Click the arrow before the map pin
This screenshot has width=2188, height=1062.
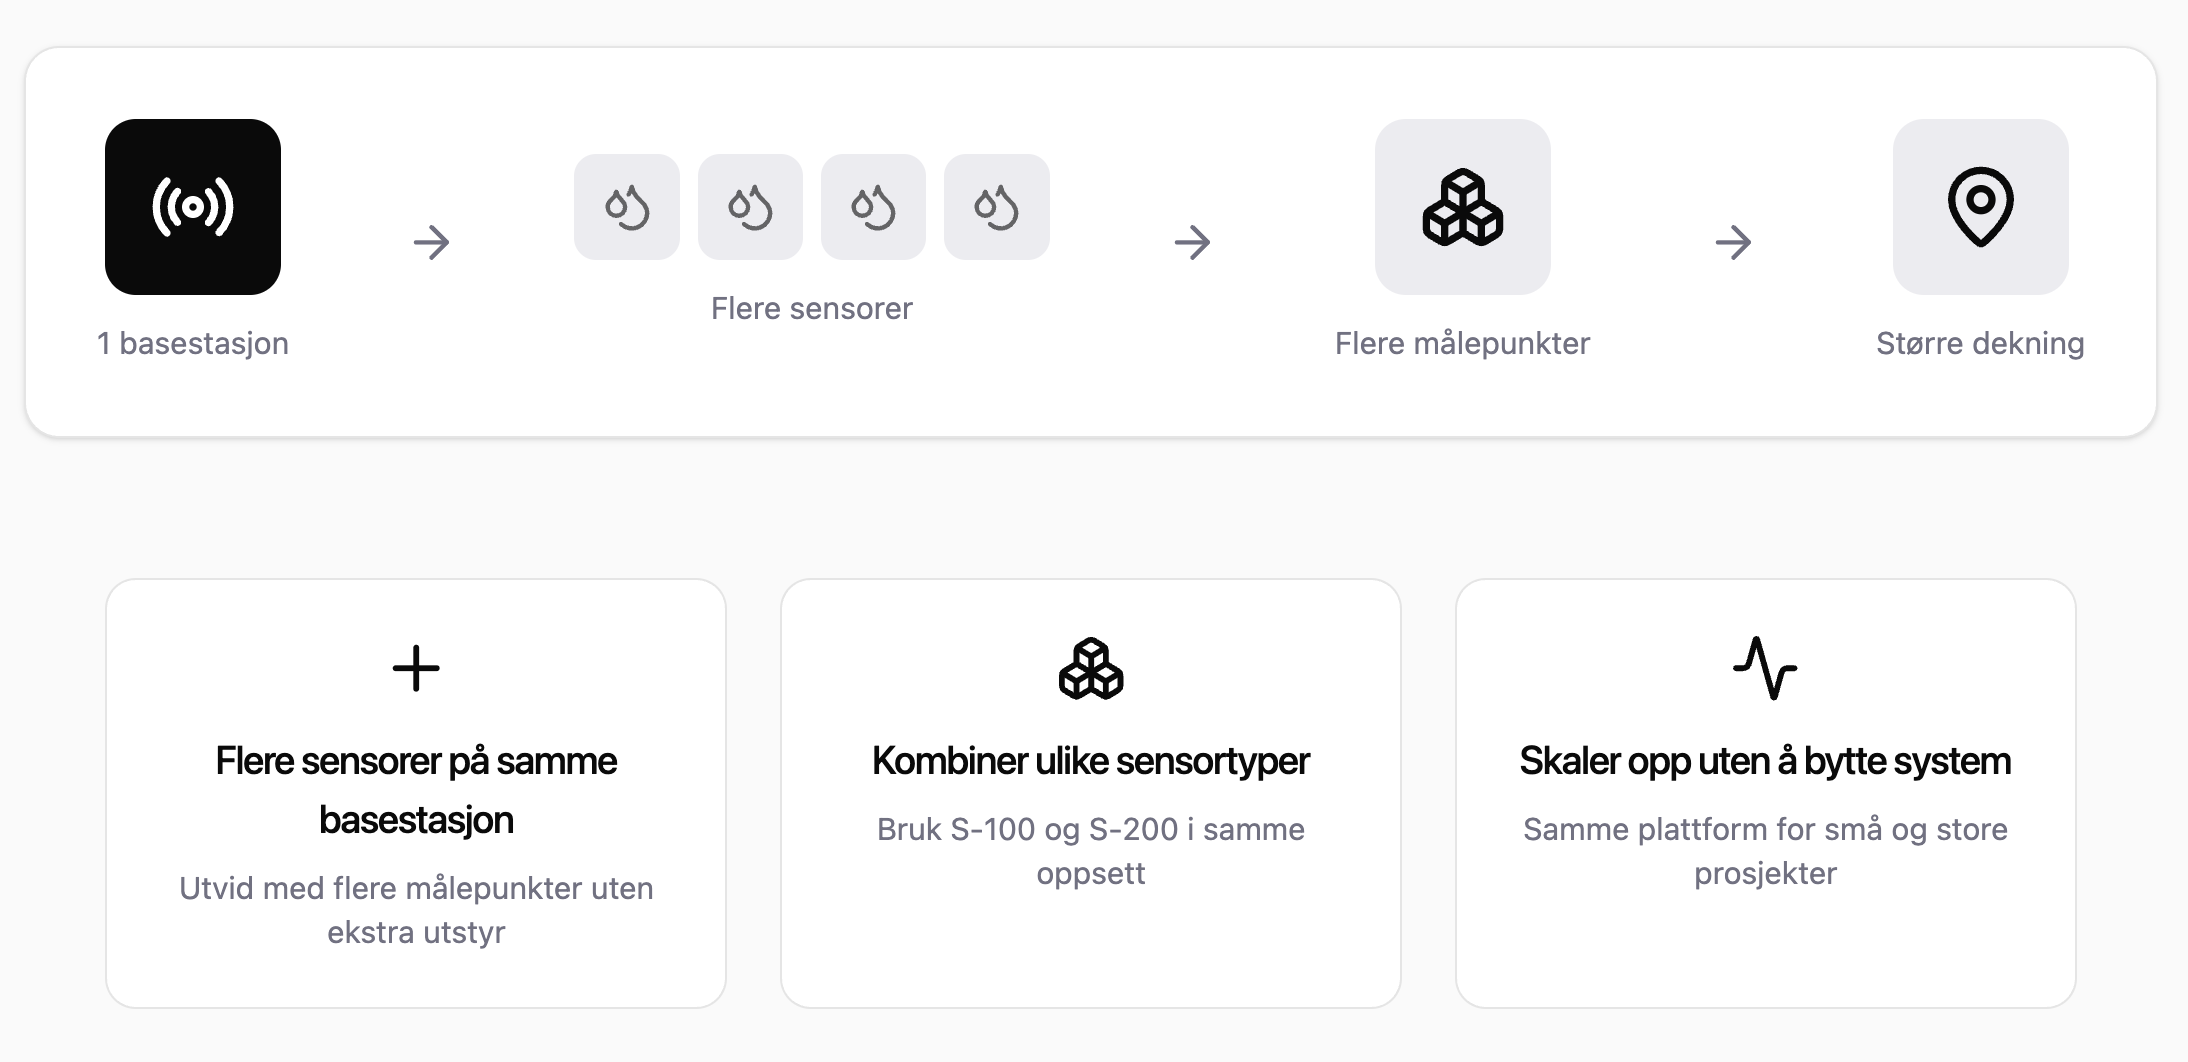pyautogui.click(x=1734, y=242)
